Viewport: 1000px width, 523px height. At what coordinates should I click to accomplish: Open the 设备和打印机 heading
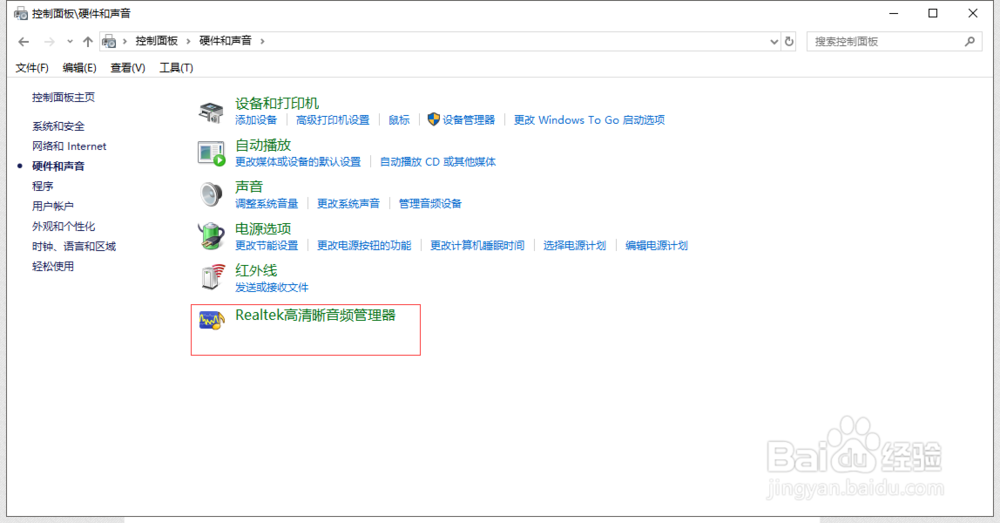pyautogui.click(x=277, y=103)
